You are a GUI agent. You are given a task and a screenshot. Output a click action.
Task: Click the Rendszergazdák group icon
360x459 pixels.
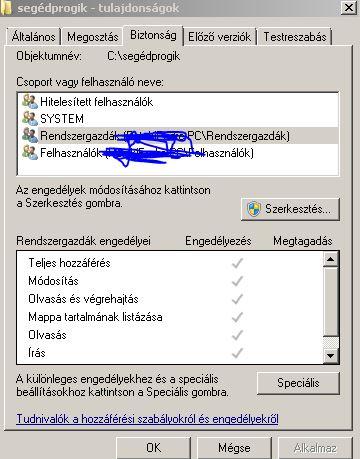[30, 135]
